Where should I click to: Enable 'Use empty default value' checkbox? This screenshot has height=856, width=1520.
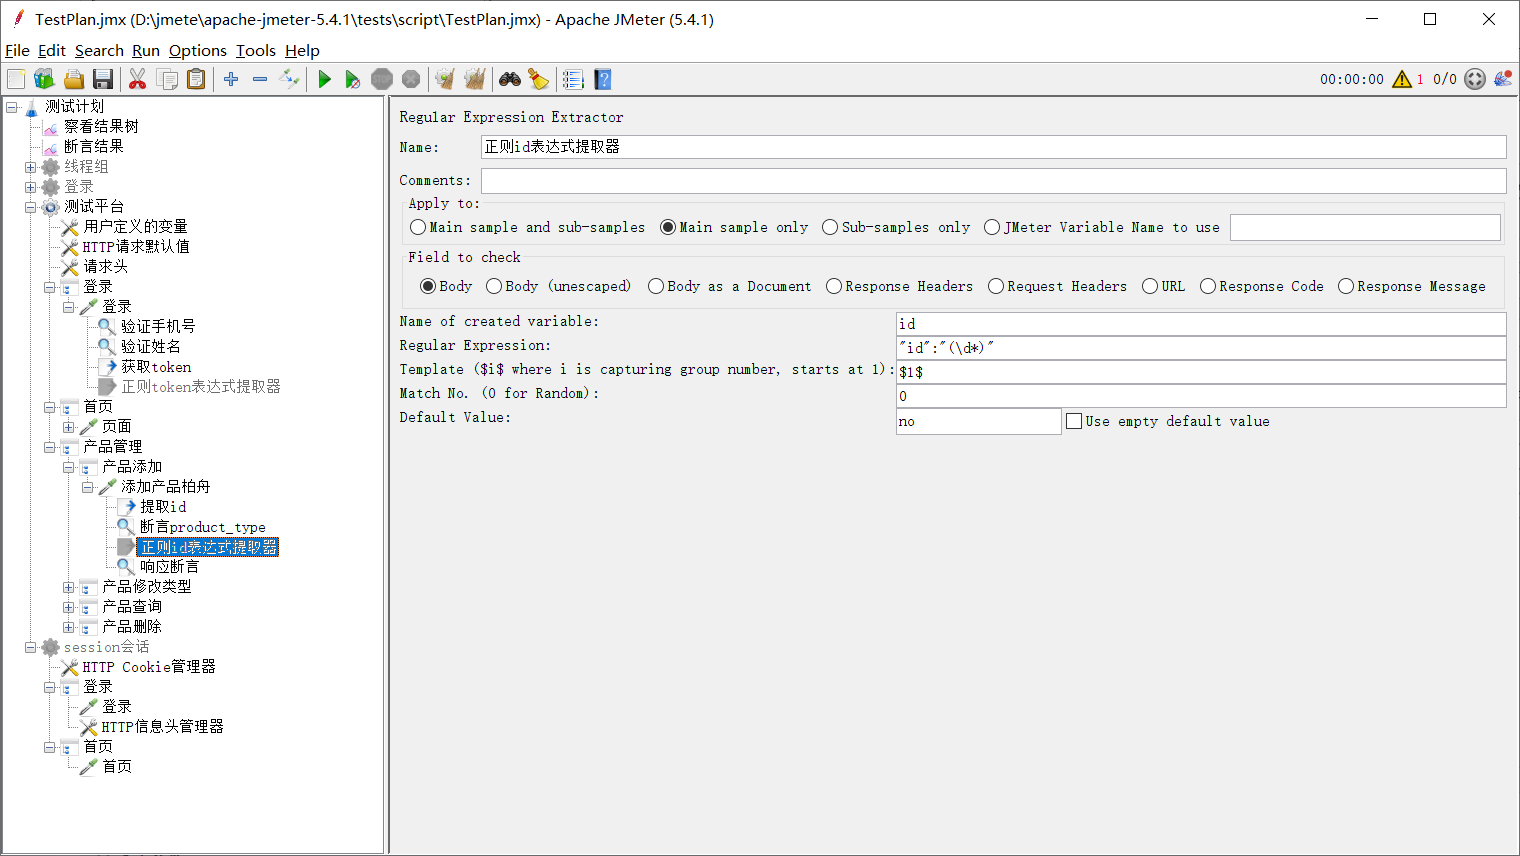point(1074,421)
